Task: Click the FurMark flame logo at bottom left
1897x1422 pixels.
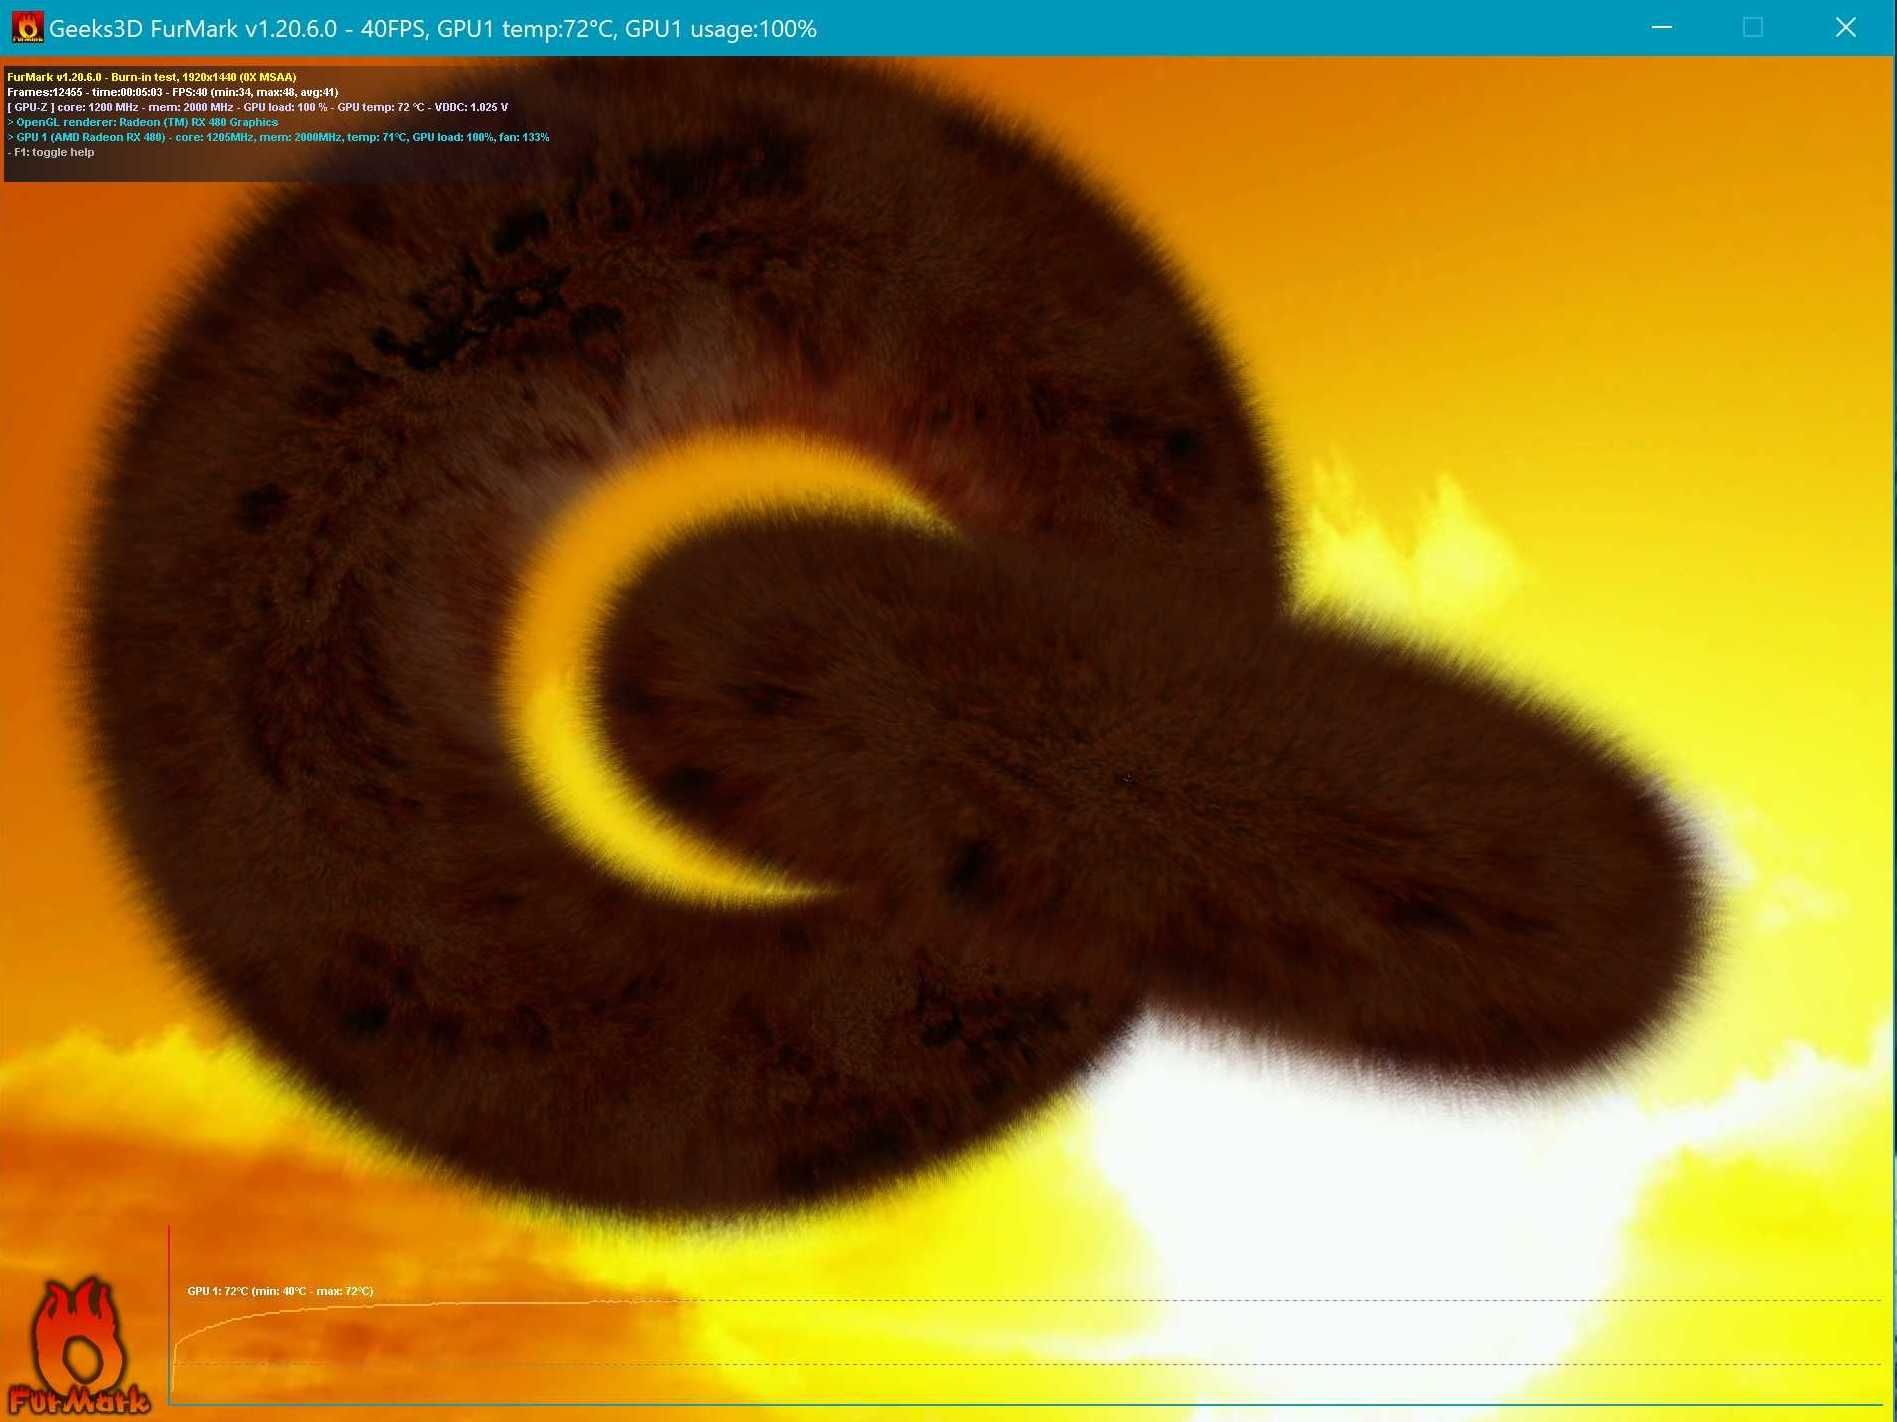Action: click(x=78, y=1347)
